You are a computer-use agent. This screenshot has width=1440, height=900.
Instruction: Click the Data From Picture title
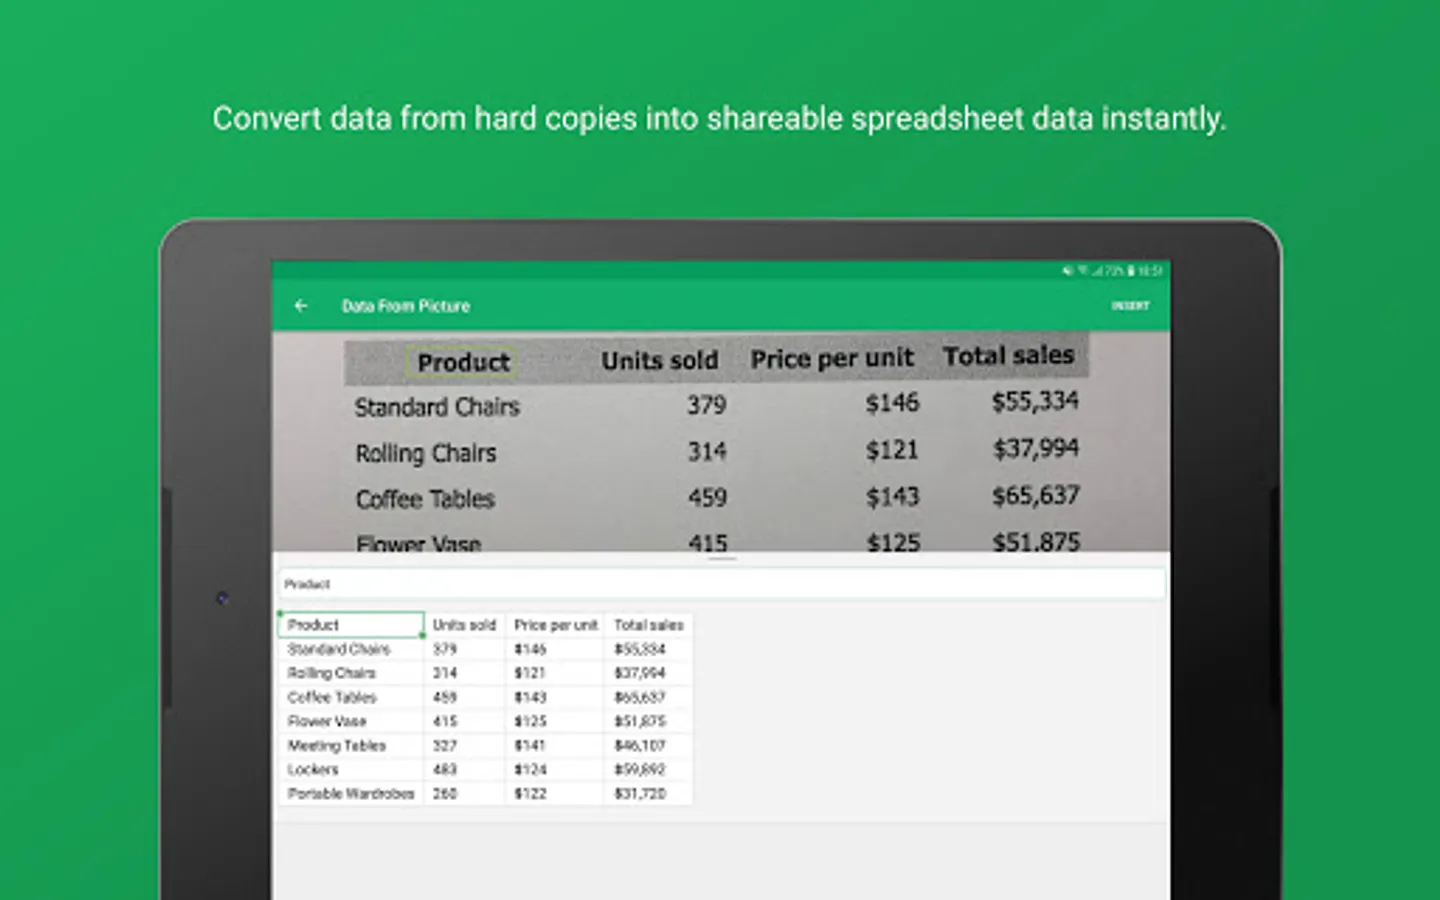click(406, 306)
